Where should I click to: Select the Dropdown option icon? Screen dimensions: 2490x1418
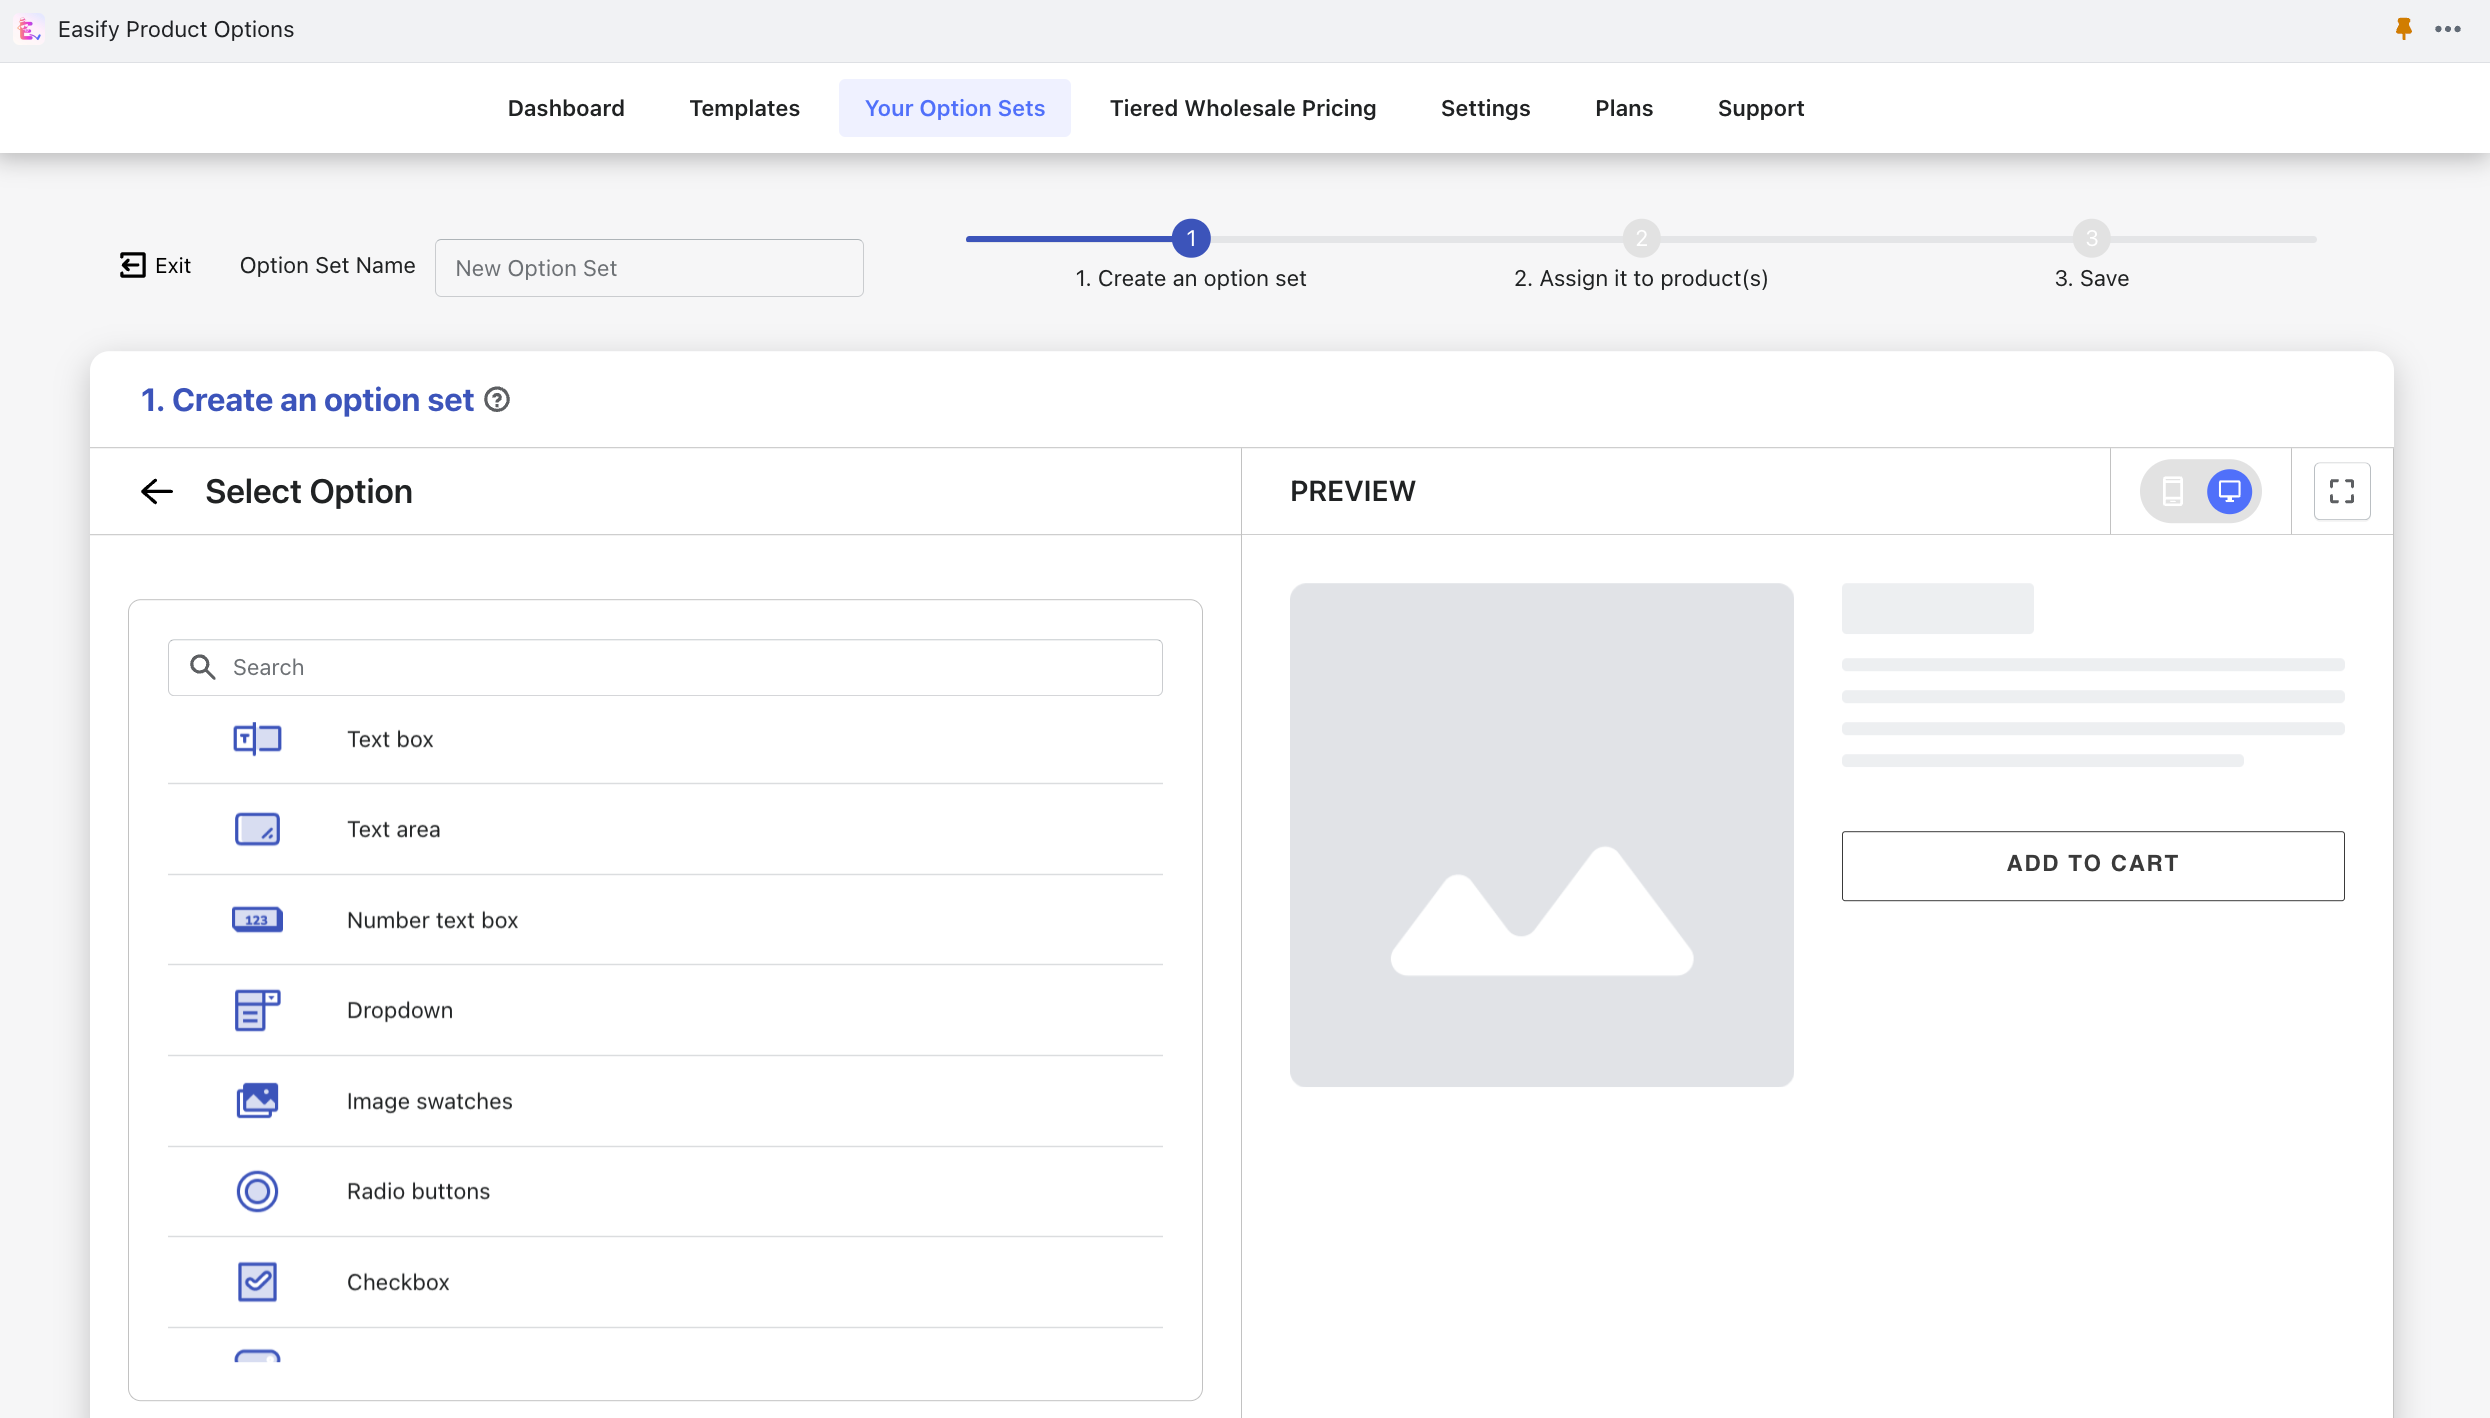point(257,1009)
